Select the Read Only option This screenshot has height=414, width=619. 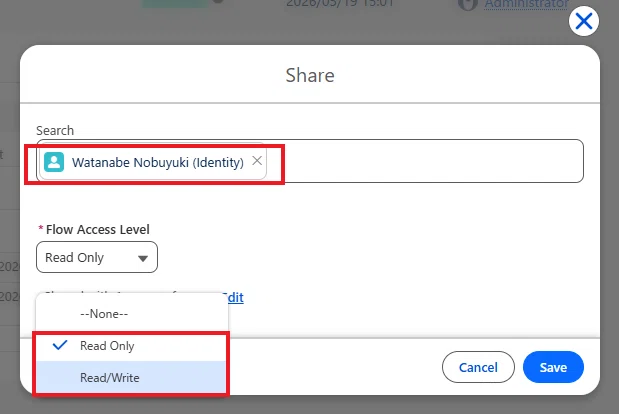click(132, 346)
